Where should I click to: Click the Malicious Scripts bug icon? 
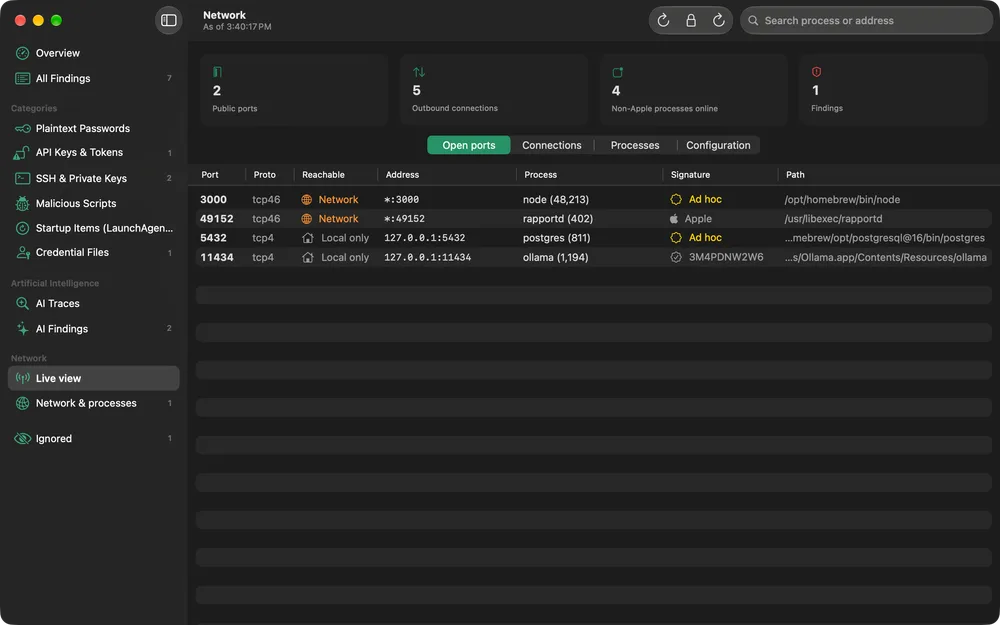[22, 203]
